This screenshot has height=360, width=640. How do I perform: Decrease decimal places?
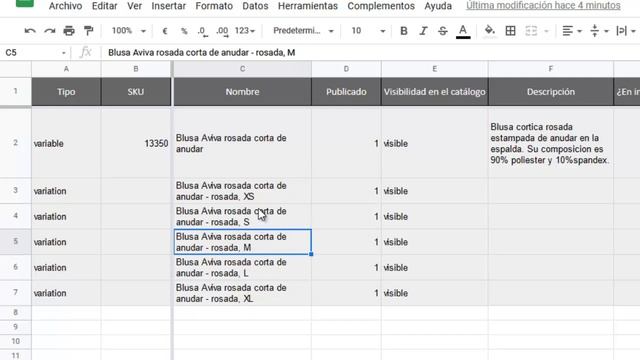coord(202,31)
